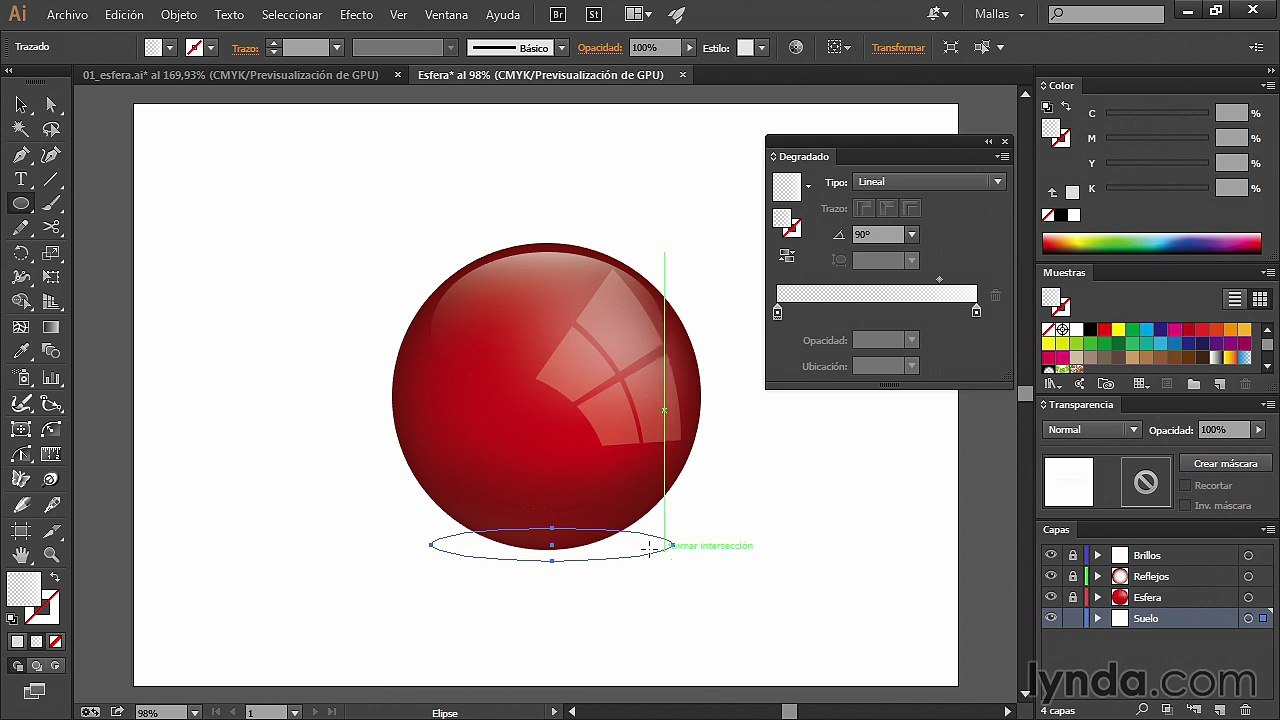
Task: Unlock the Reflejos layer
Action: (1072, 576)
